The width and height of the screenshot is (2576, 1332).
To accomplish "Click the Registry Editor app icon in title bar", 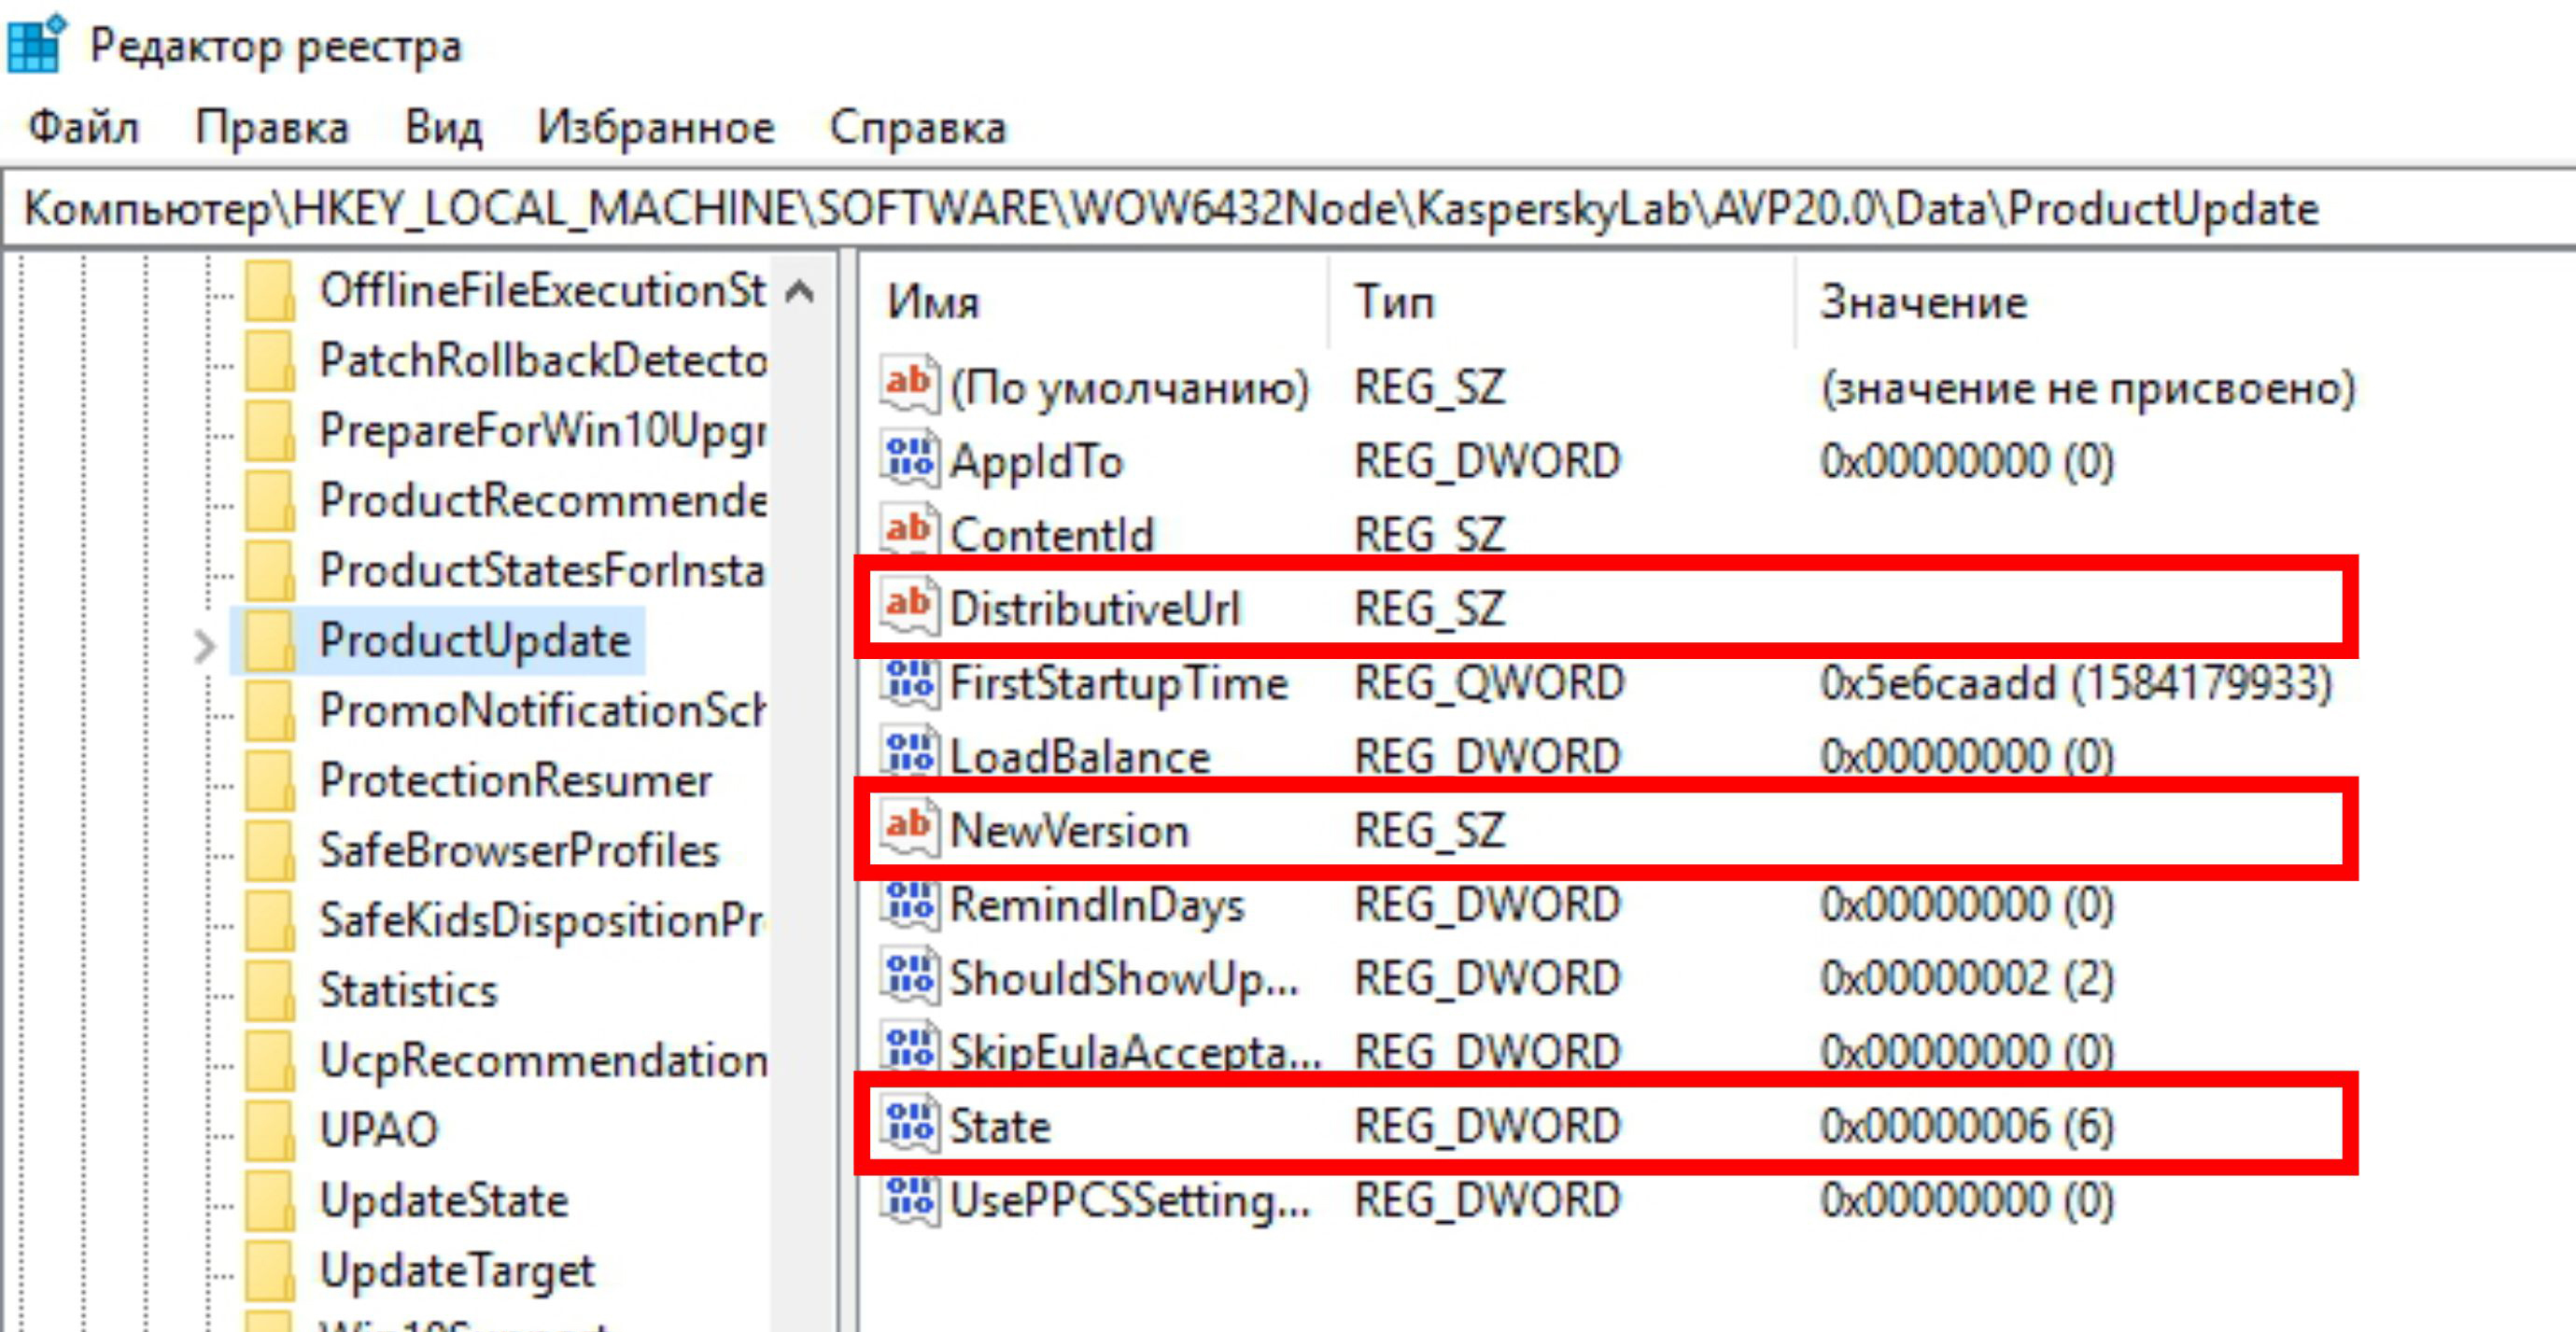I will tap(36, 43).
